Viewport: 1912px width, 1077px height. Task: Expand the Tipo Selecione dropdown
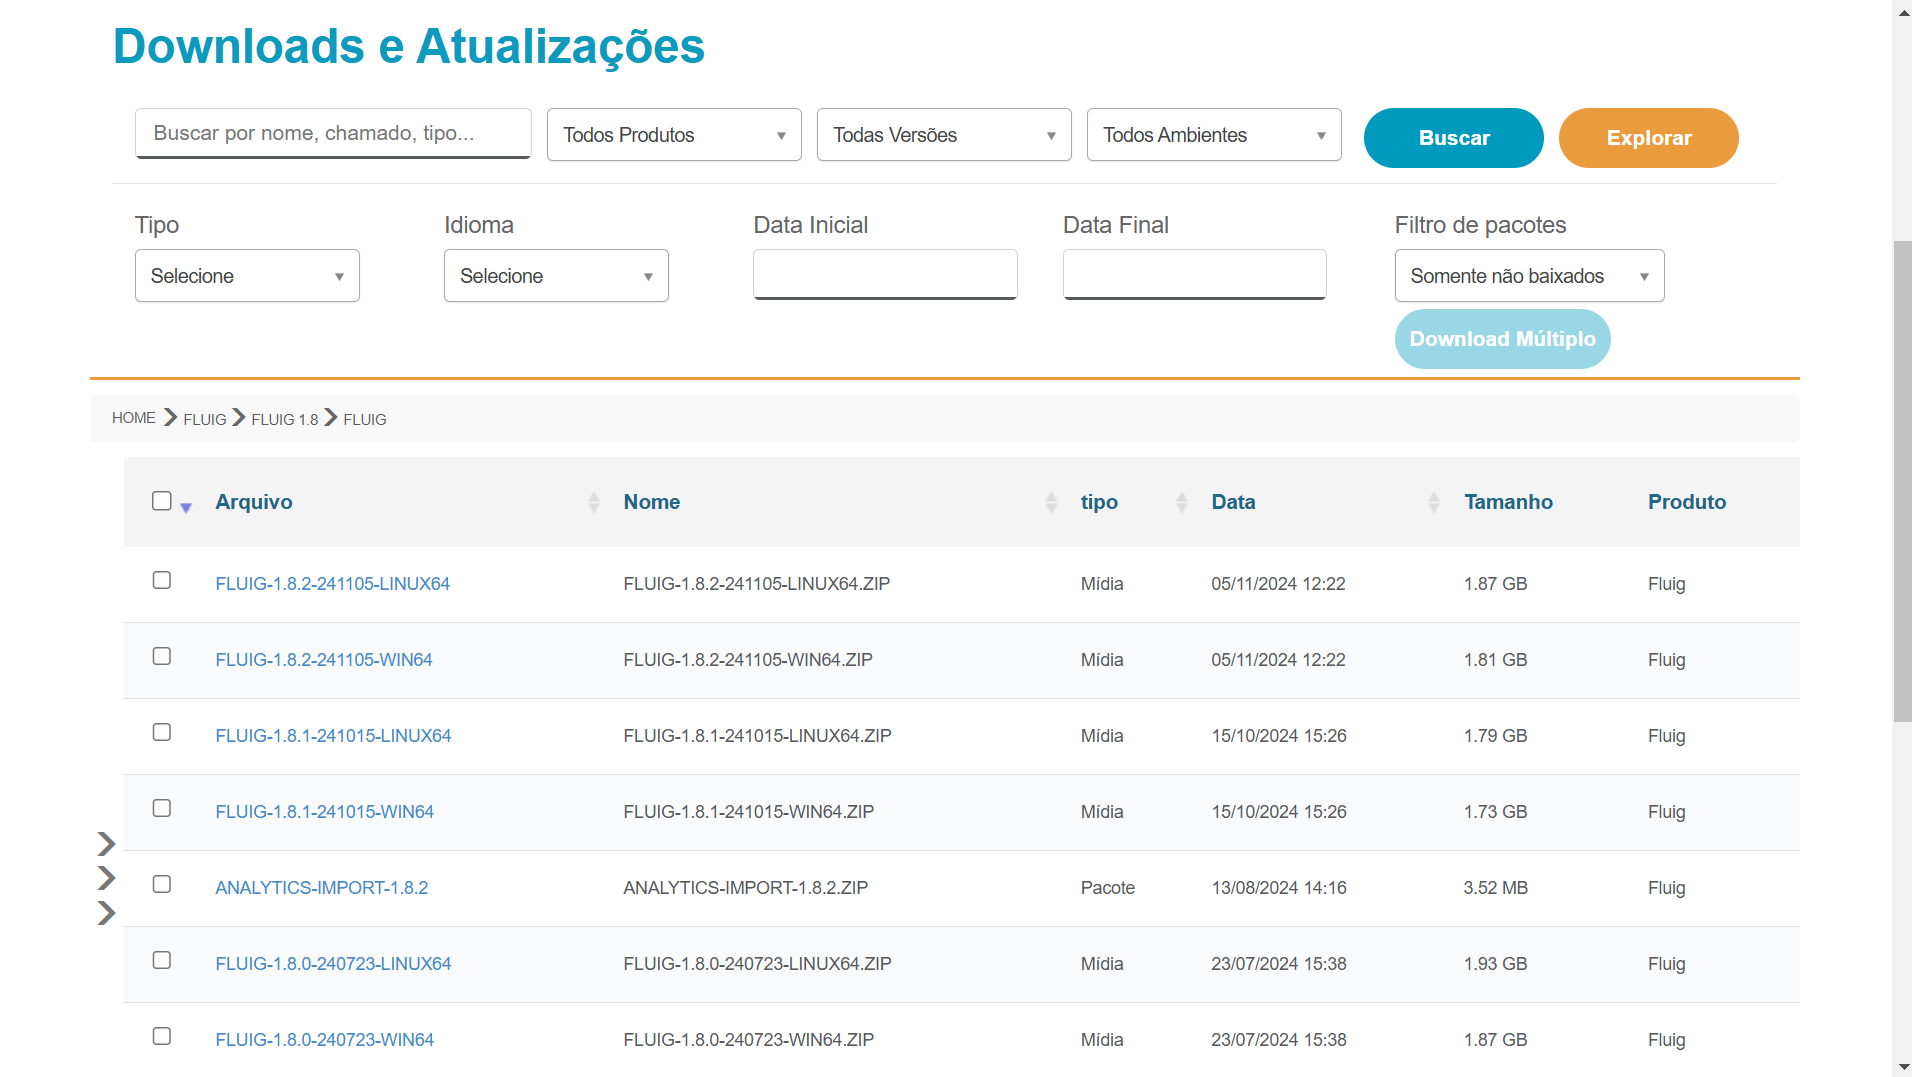pos(247,276)
